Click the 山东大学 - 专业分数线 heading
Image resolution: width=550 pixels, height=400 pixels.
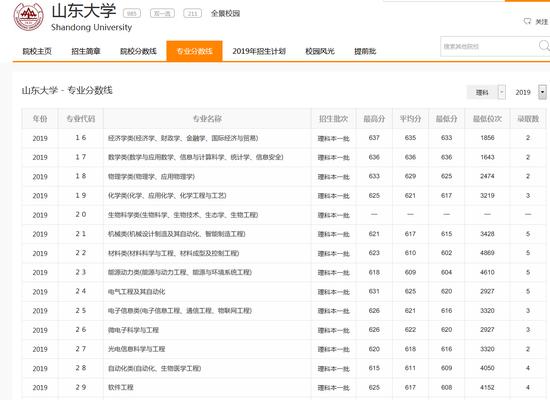[67, 91]
